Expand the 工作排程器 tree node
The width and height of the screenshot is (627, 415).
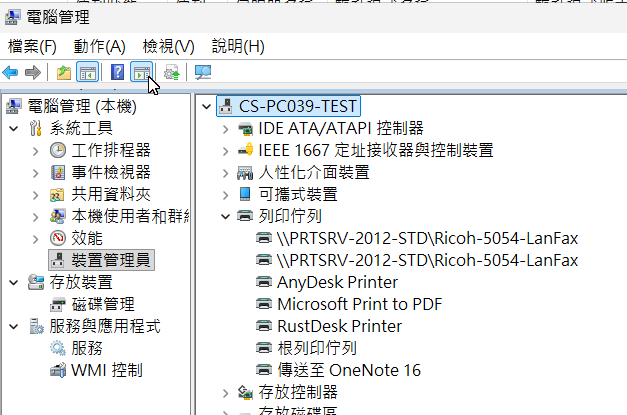[x=36, y=150]
